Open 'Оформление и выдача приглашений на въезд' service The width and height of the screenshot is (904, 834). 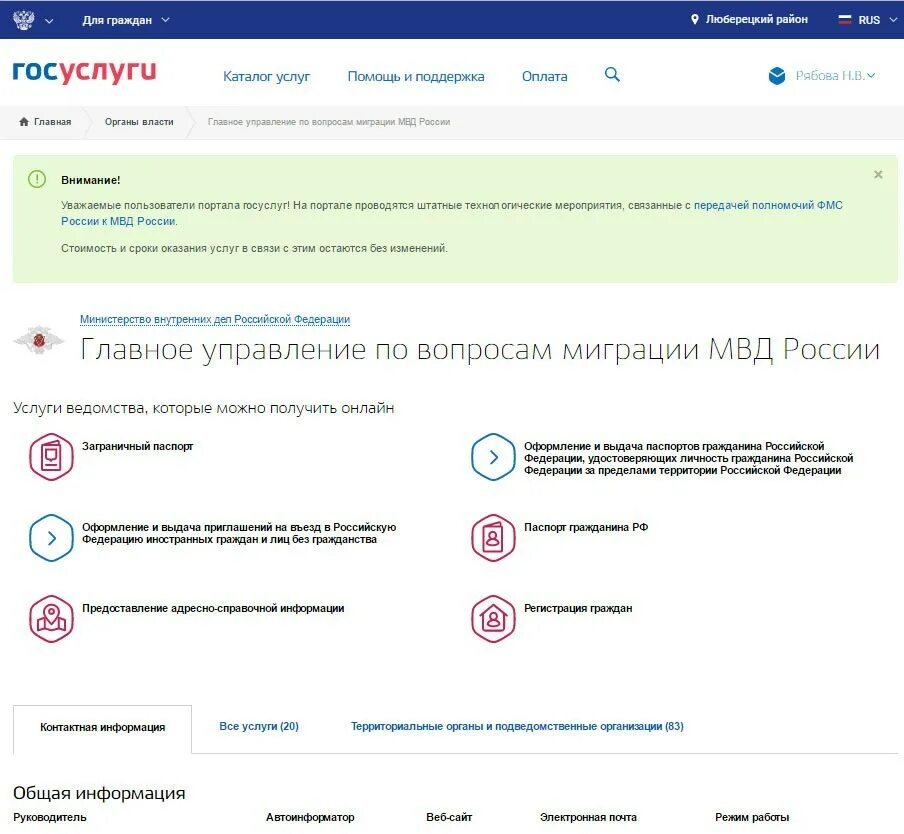[239, 533]
